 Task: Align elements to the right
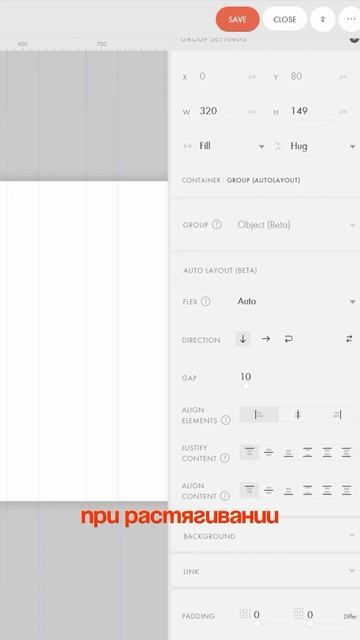pyautogui.click(x=337, y=415)
